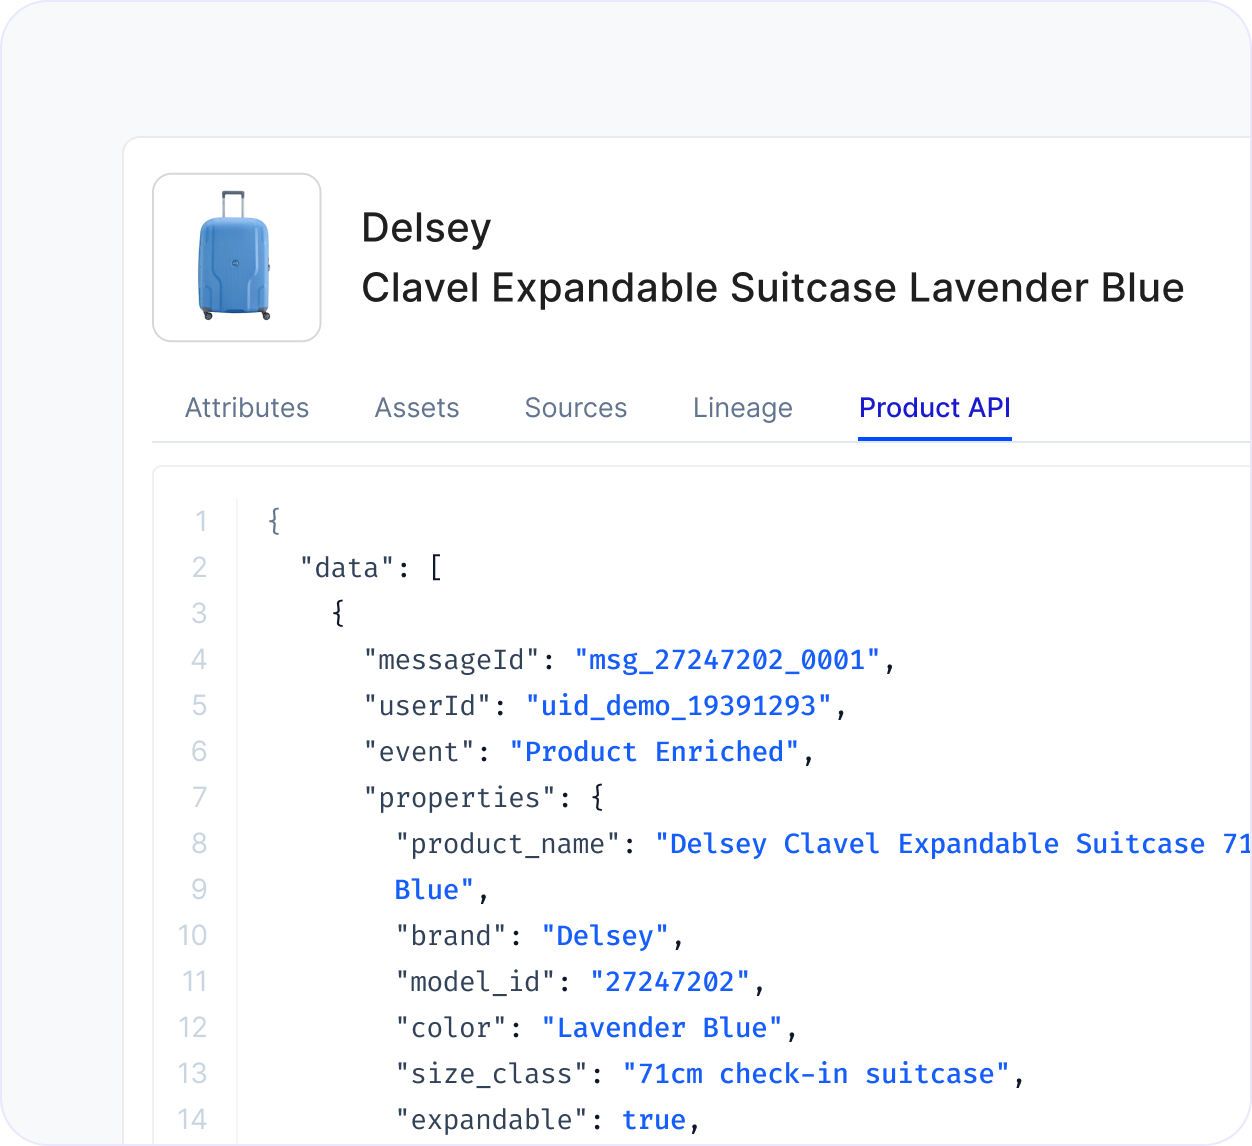Click the "27247202" model_id value
This screenshot has width=1252, height=1146.
pos(670,982)
